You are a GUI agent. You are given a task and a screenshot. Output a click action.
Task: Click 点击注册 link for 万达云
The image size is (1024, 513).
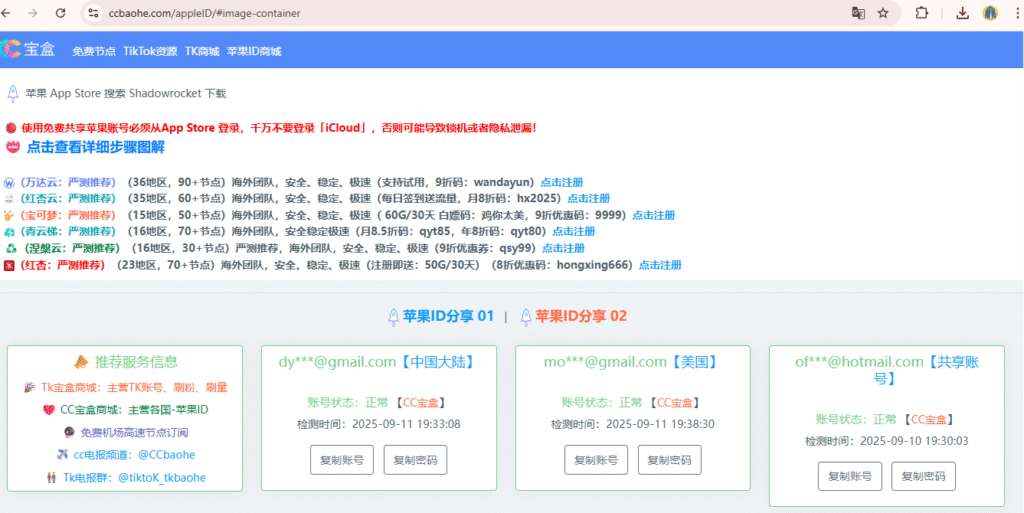tap(562, 183)
